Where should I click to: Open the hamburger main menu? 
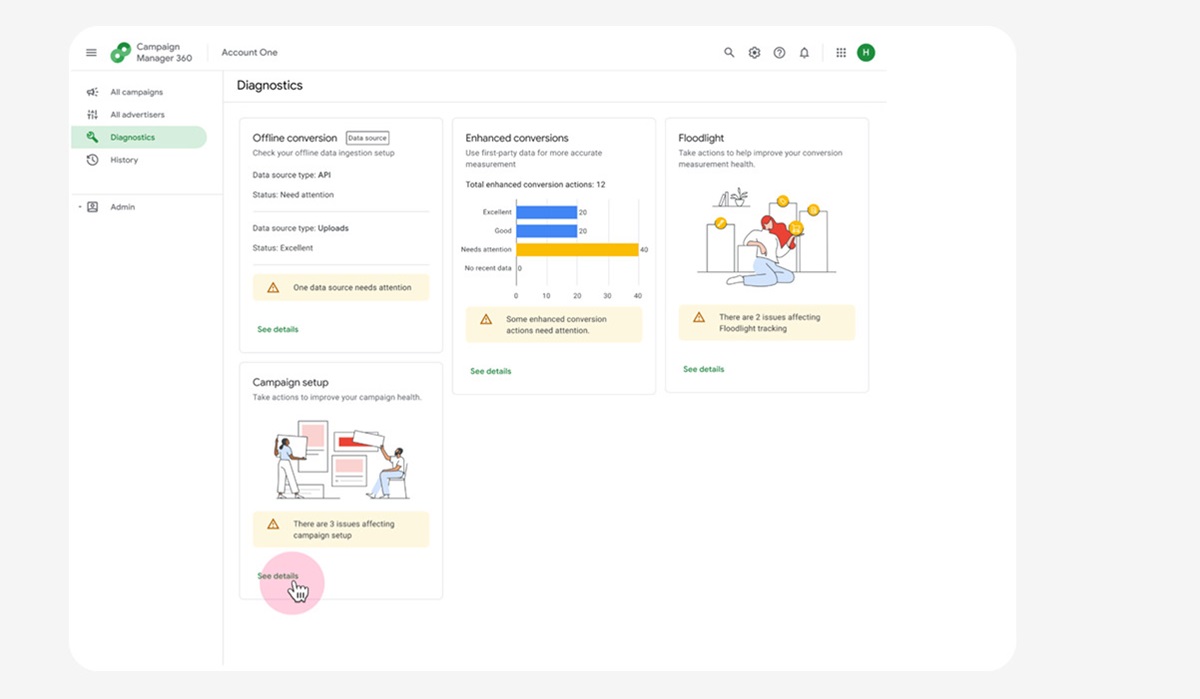(x=91, y=53)
